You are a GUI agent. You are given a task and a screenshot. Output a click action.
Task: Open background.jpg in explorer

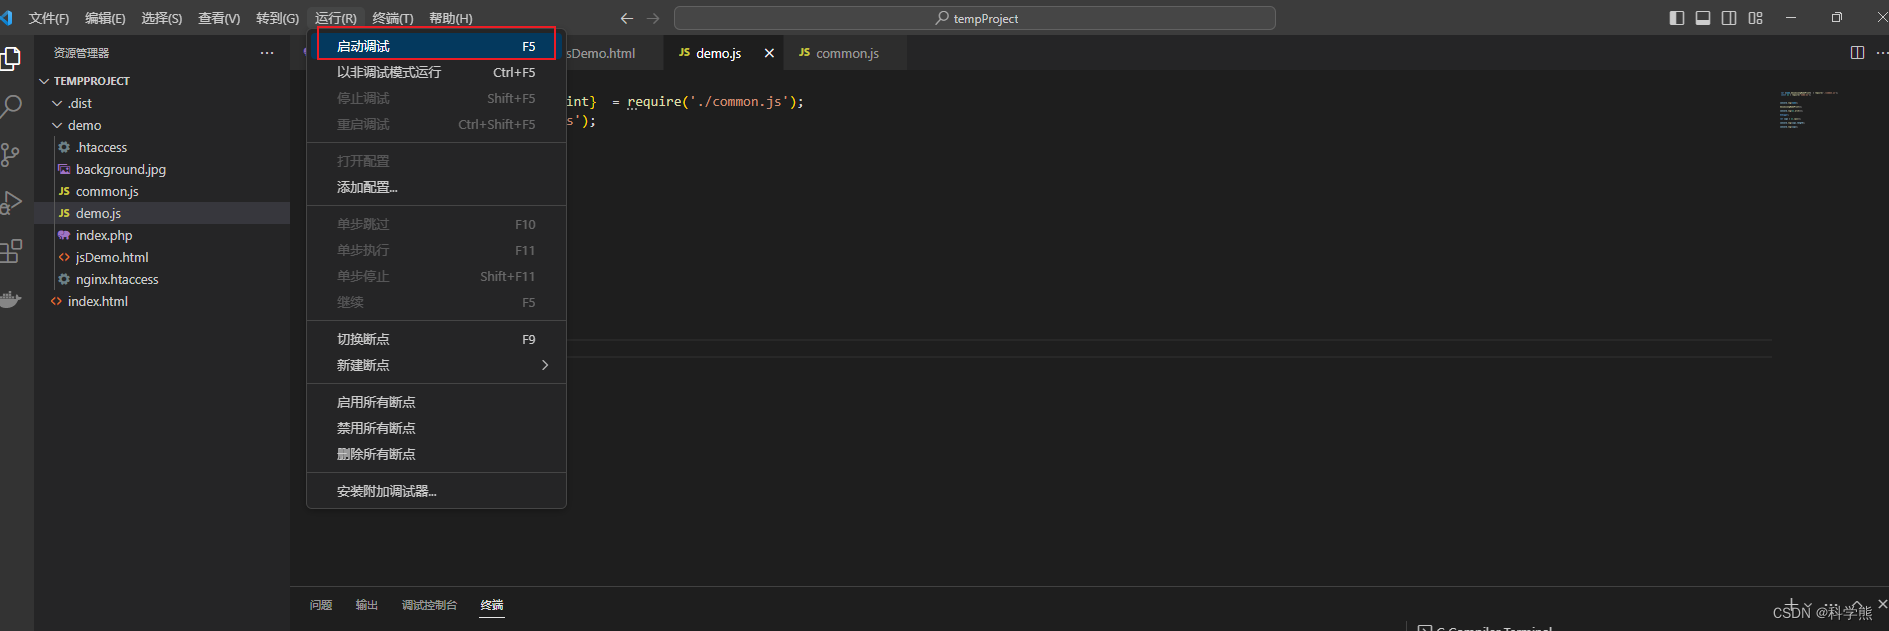pyautogui.click(x=162, y=169)
